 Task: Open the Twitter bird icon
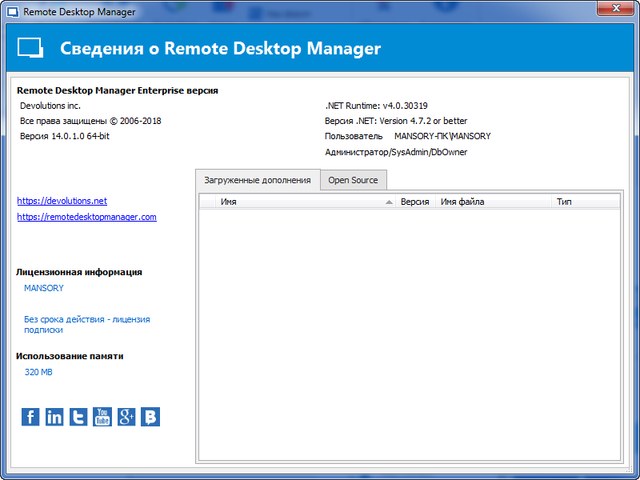[x=78, y=417]
